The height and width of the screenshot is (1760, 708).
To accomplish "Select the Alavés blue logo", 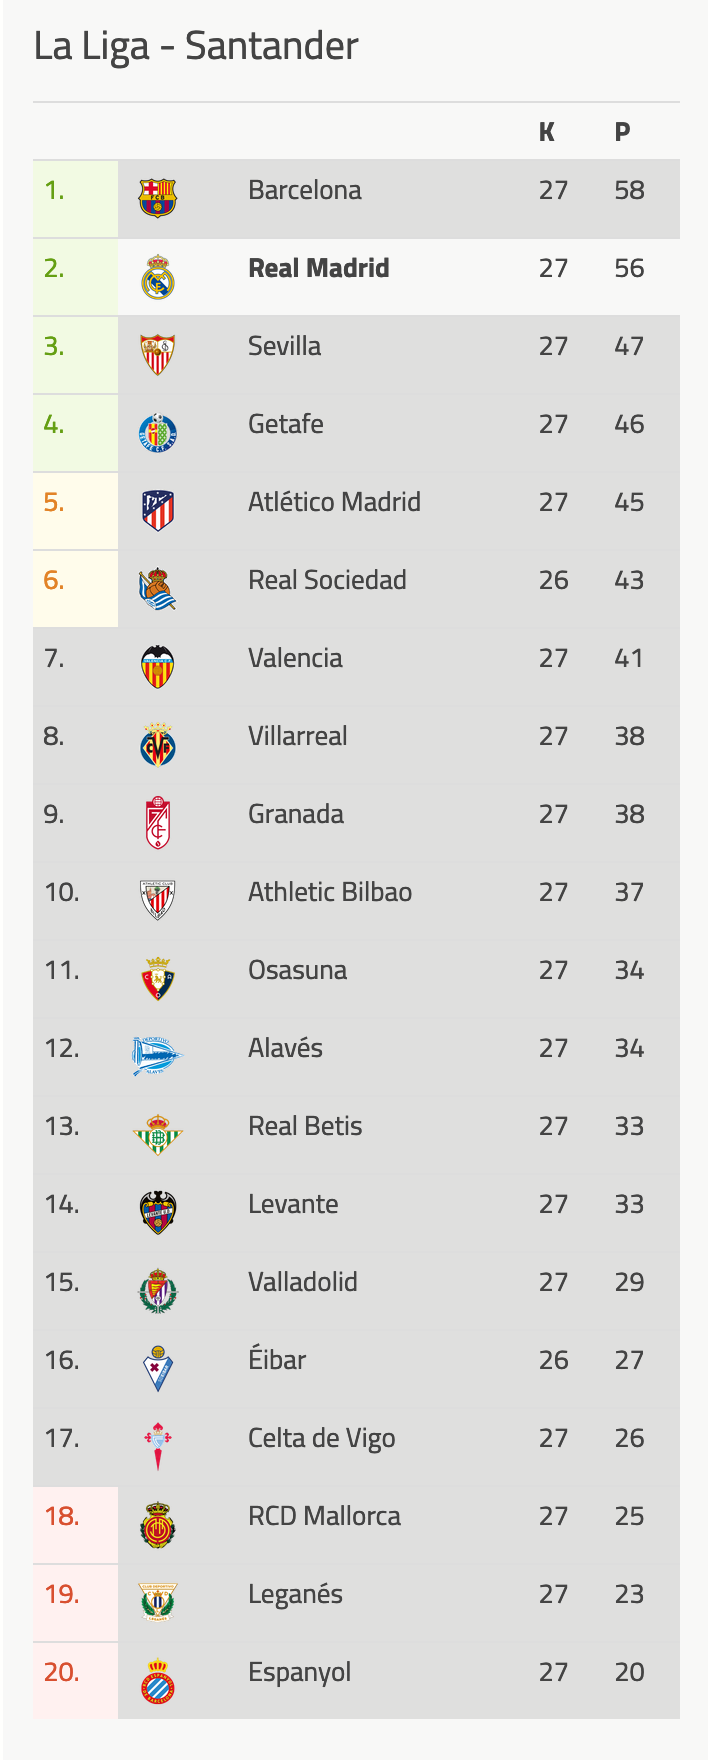I will (x=157, y=1056).
